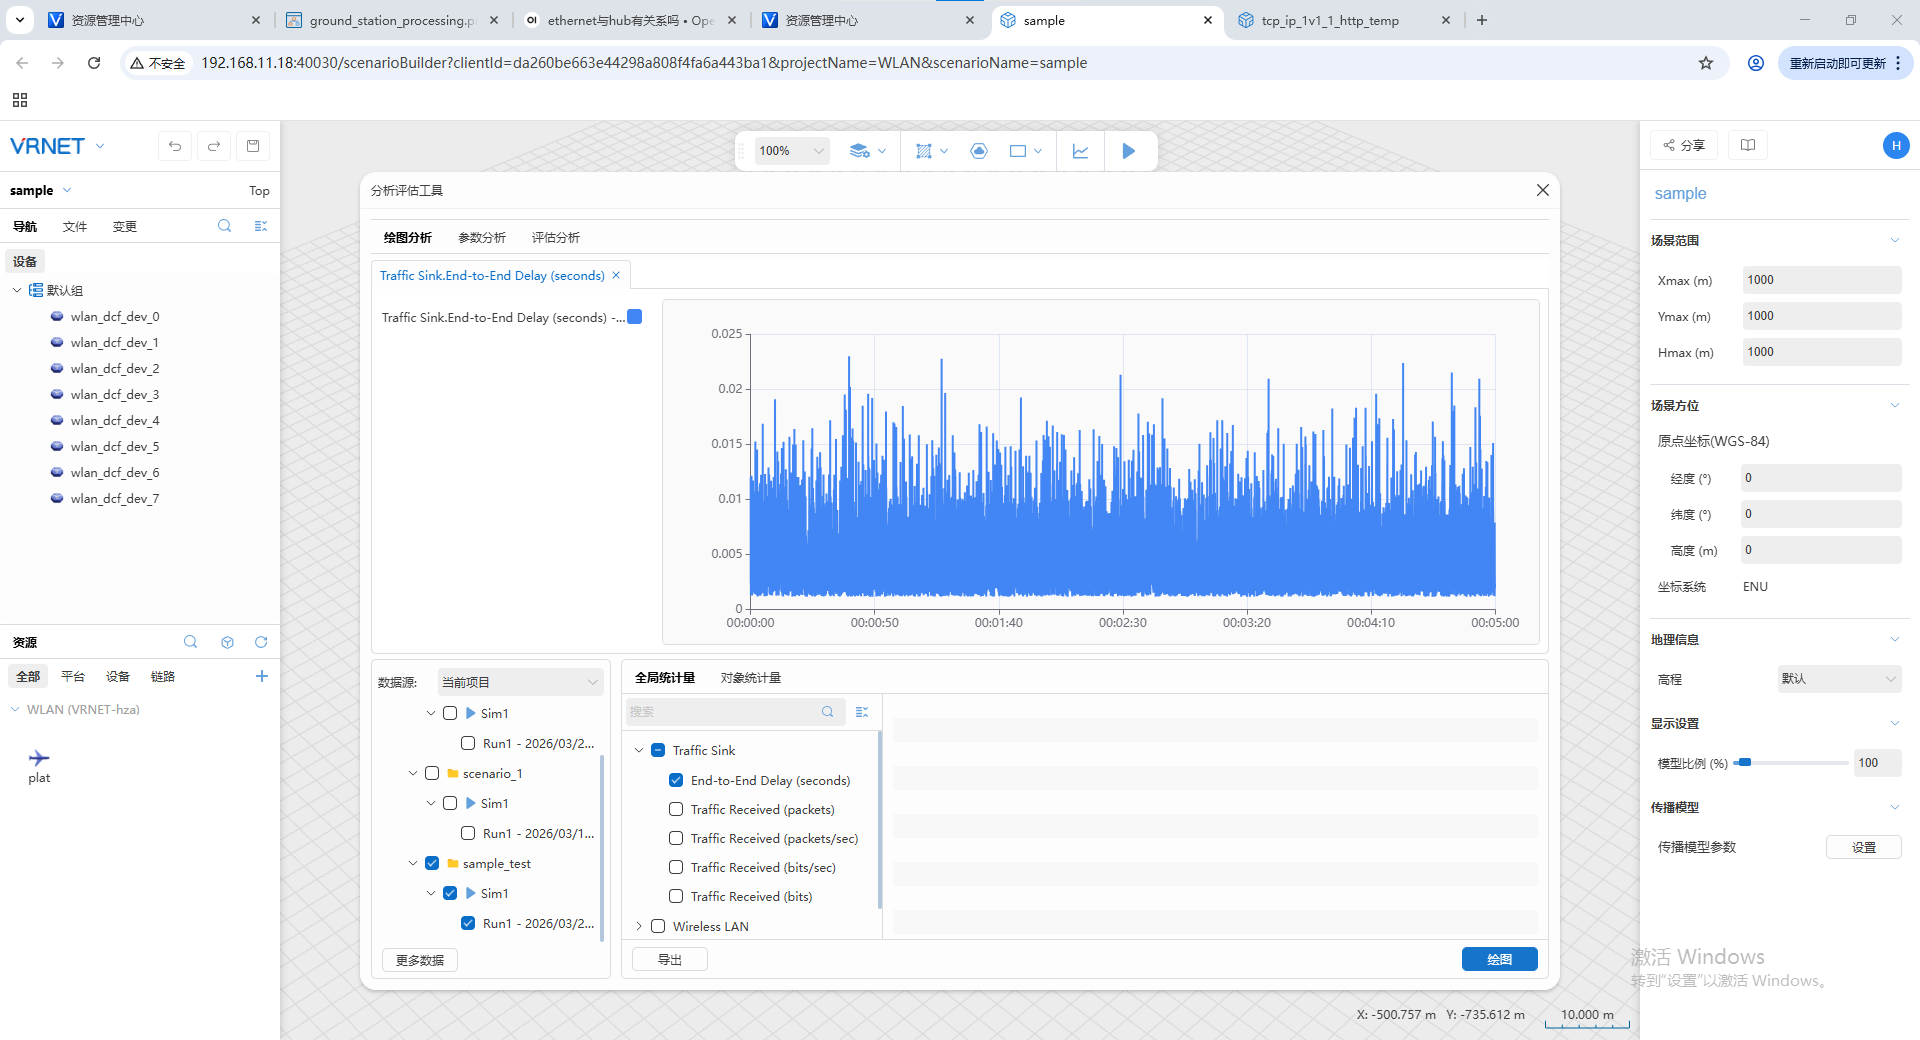Open the analysis chart tool icon

(x=1080, y=151)
